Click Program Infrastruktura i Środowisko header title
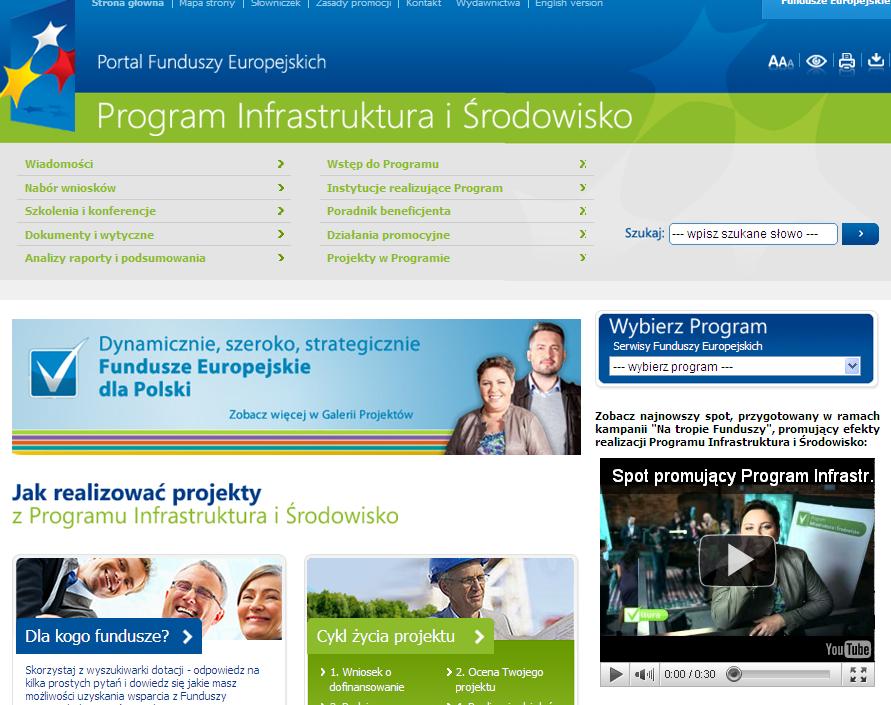Image resolution: width=891 pixels, height=705 pixels. 364,116
